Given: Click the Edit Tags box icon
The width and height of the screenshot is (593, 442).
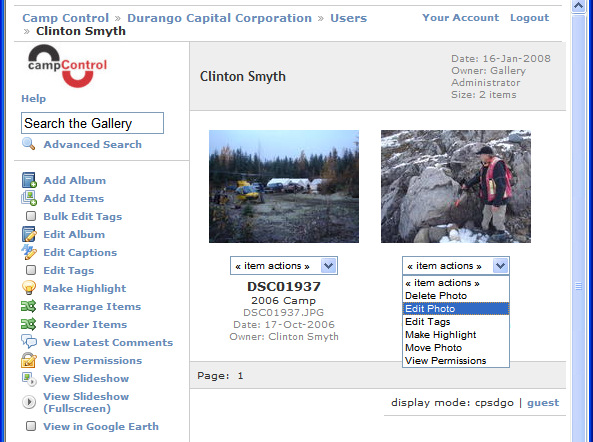Looking at the screenshot, I should (31, 270).
